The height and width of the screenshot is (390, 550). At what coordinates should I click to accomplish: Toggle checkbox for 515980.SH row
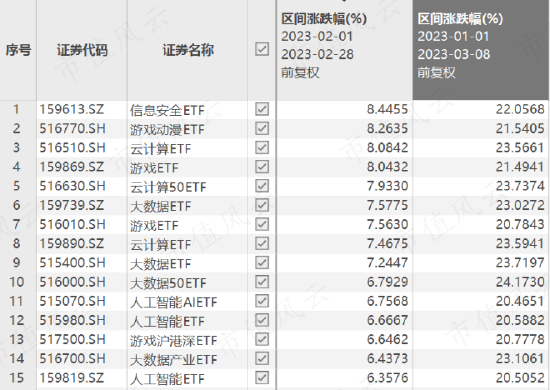[262, 320]
